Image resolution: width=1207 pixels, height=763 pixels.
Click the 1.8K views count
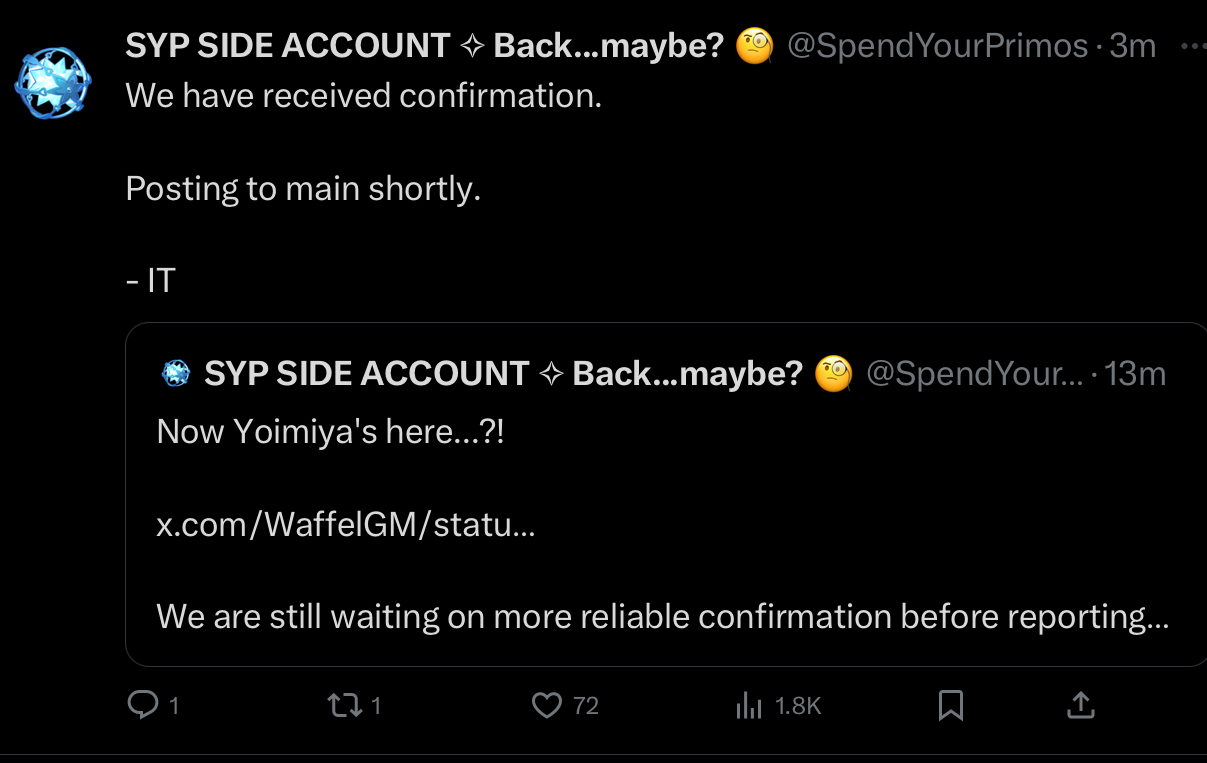pos(798,706)
